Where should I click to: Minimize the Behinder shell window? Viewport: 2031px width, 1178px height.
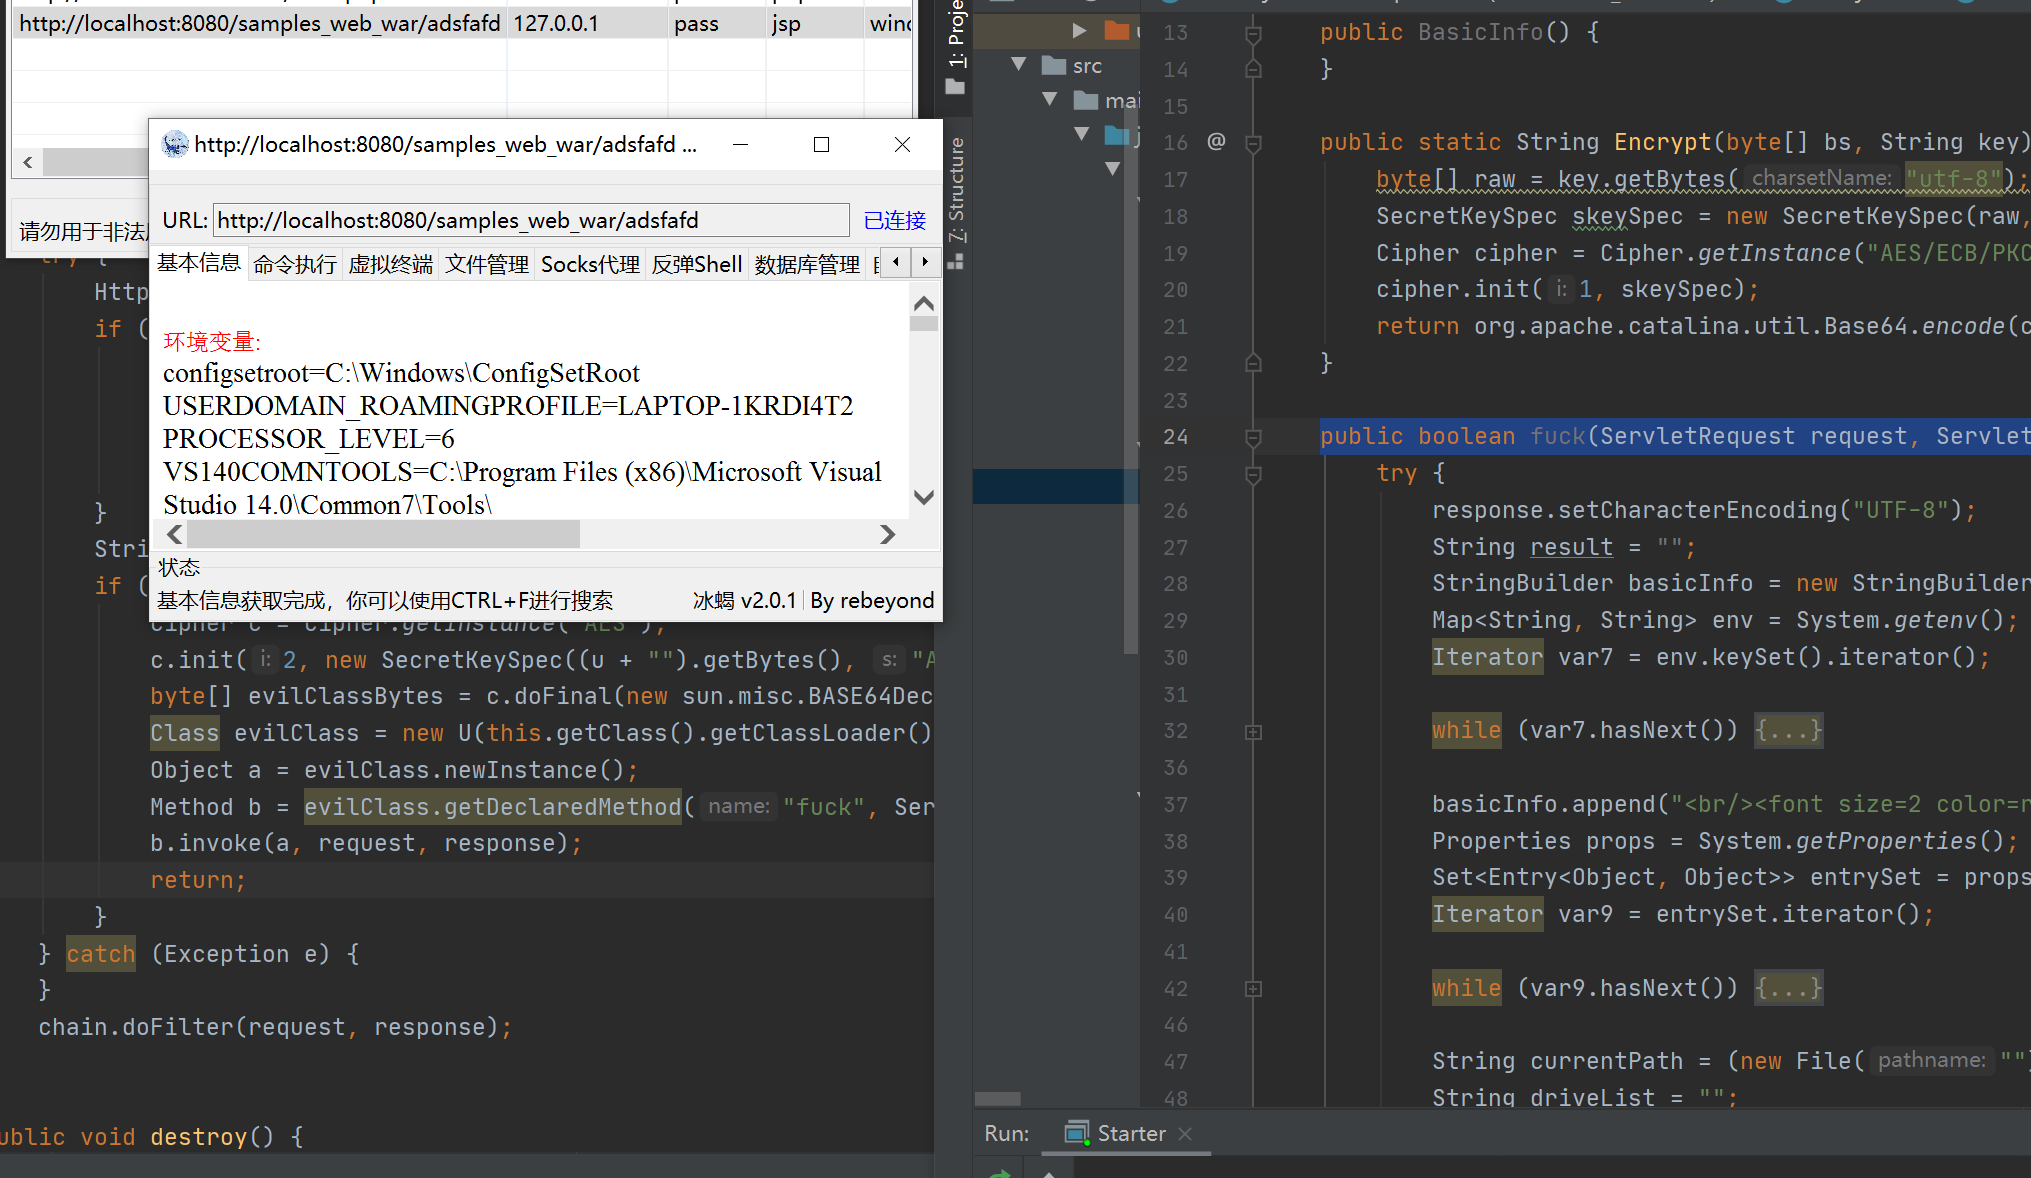point(740,145)
